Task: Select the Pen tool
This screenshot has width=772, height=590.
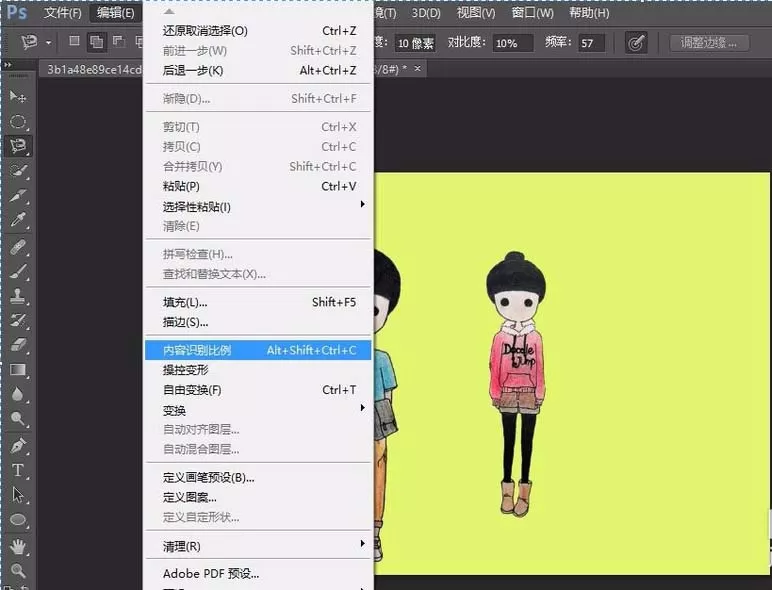Action: tap(18, 446)
